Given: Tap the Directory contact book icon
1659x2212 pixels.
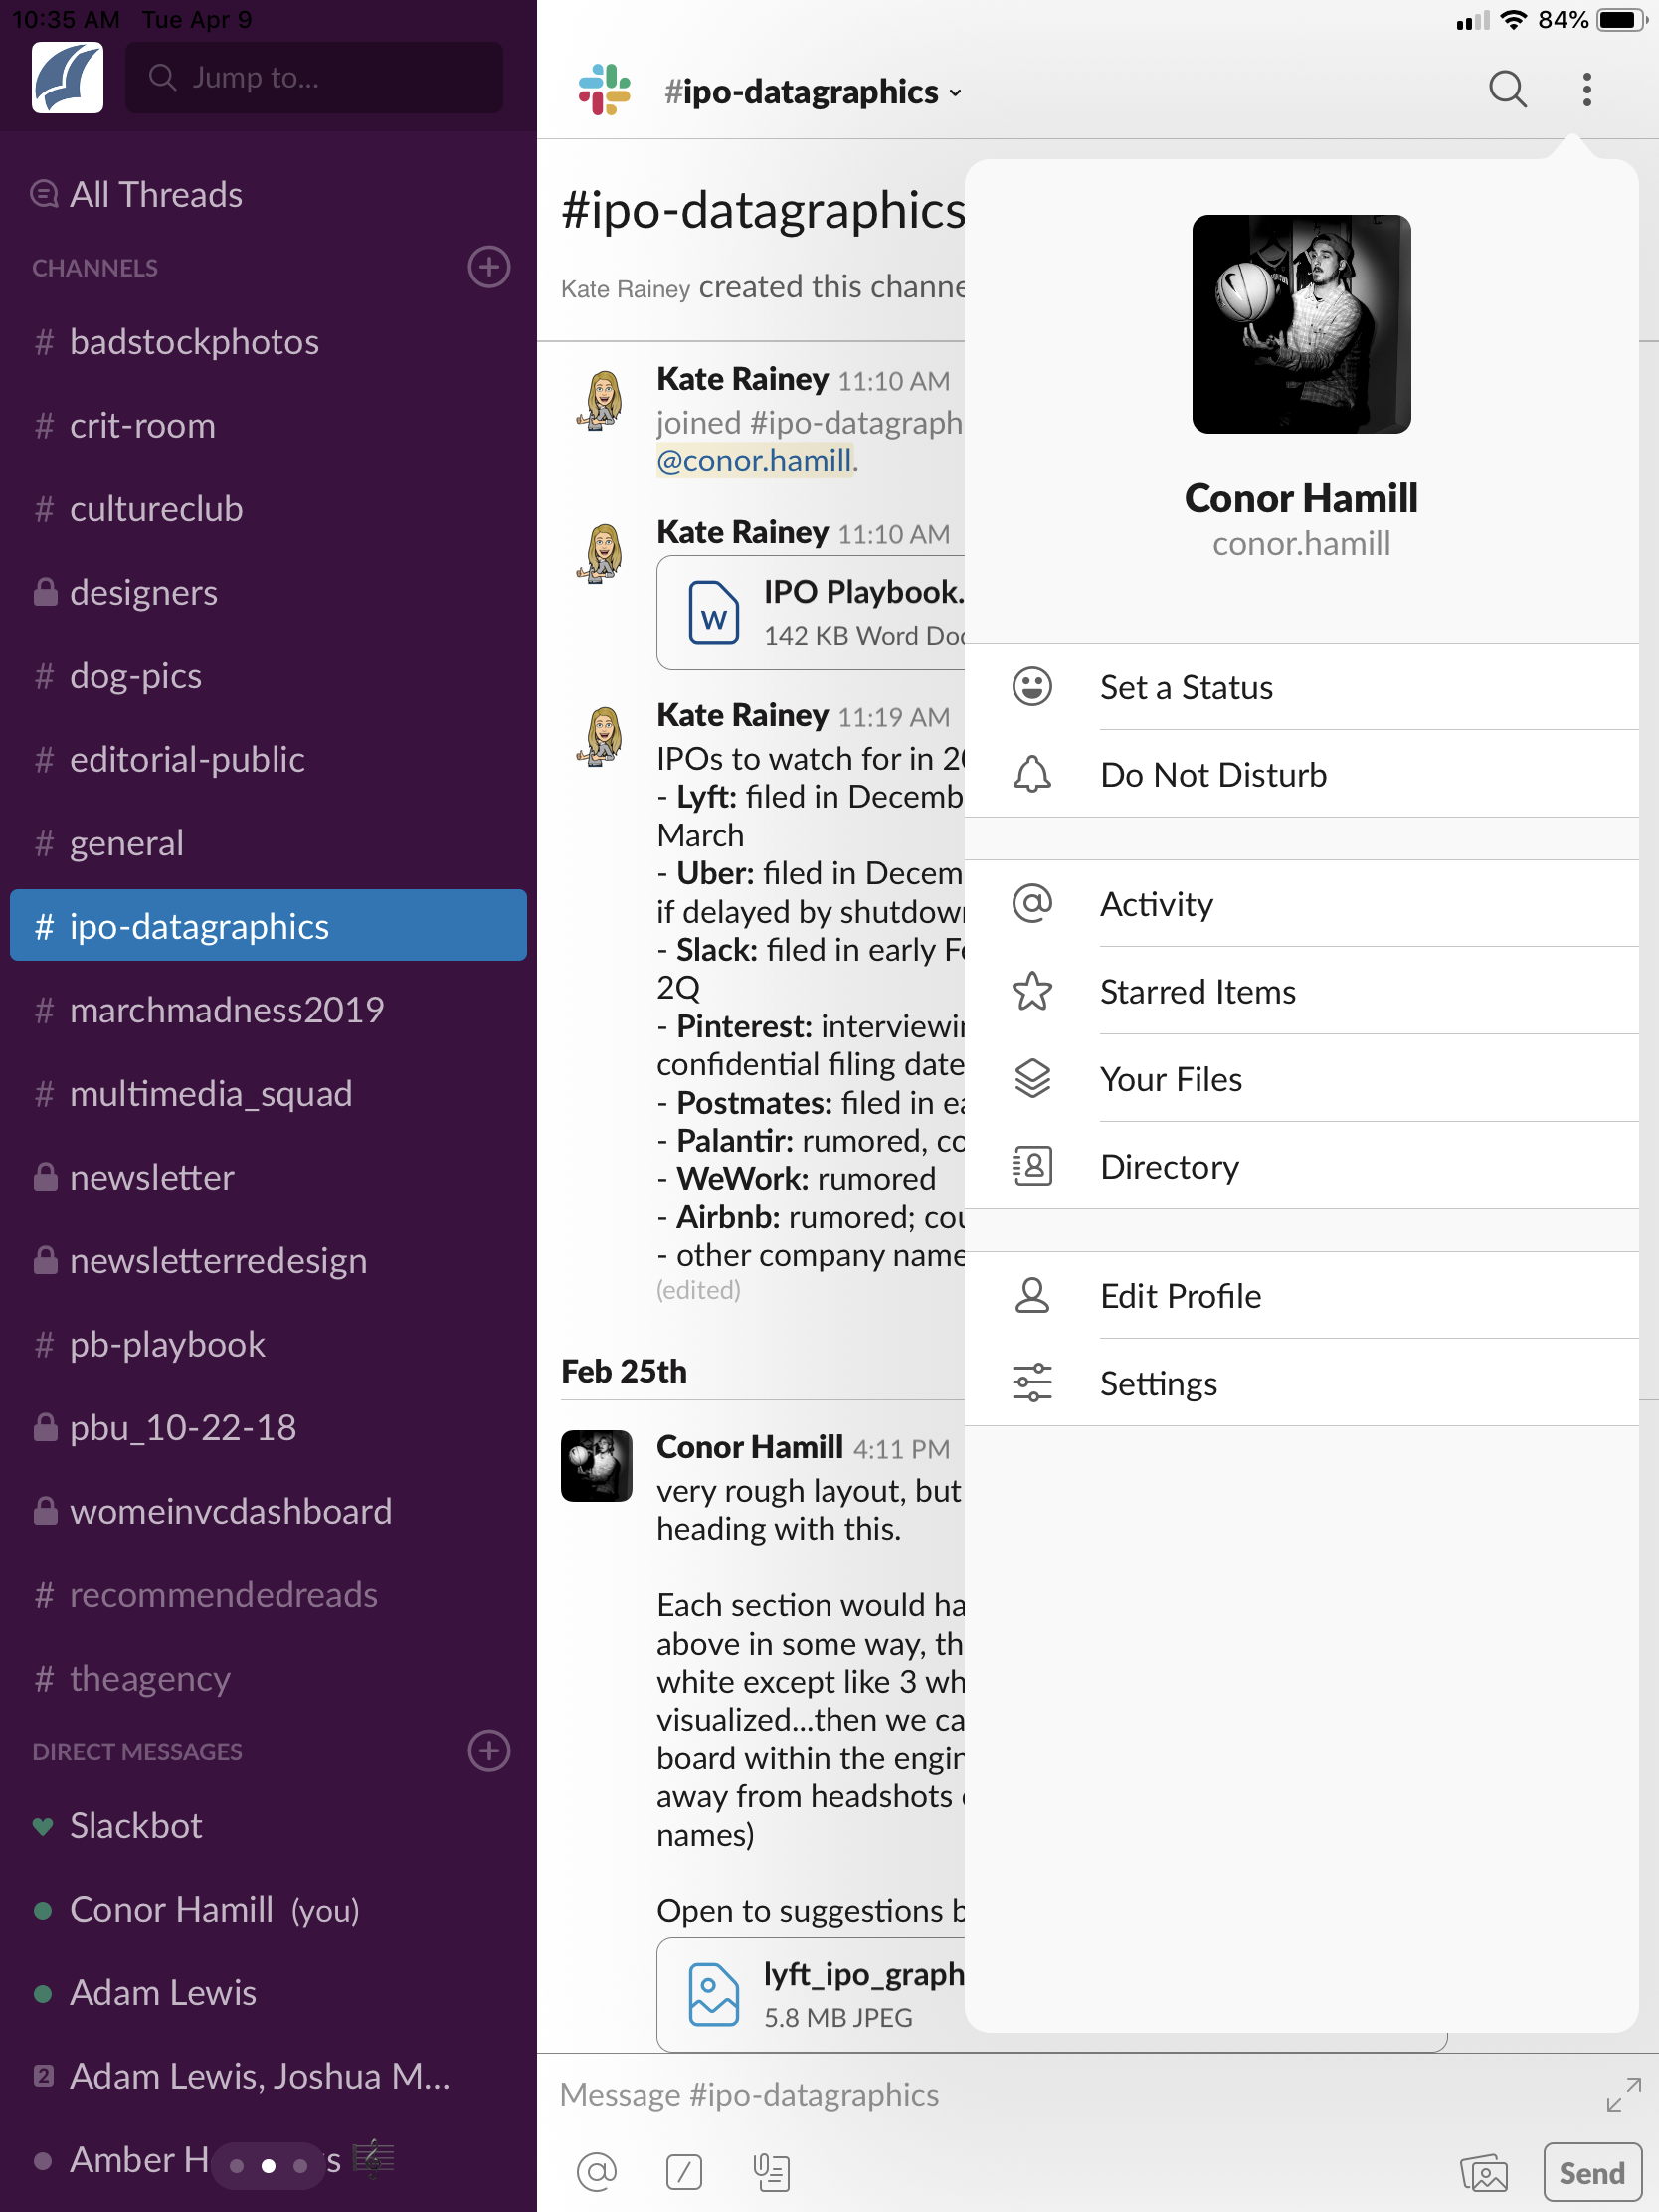Looking at the screenshot, I should click(x=1032, y=1166).
